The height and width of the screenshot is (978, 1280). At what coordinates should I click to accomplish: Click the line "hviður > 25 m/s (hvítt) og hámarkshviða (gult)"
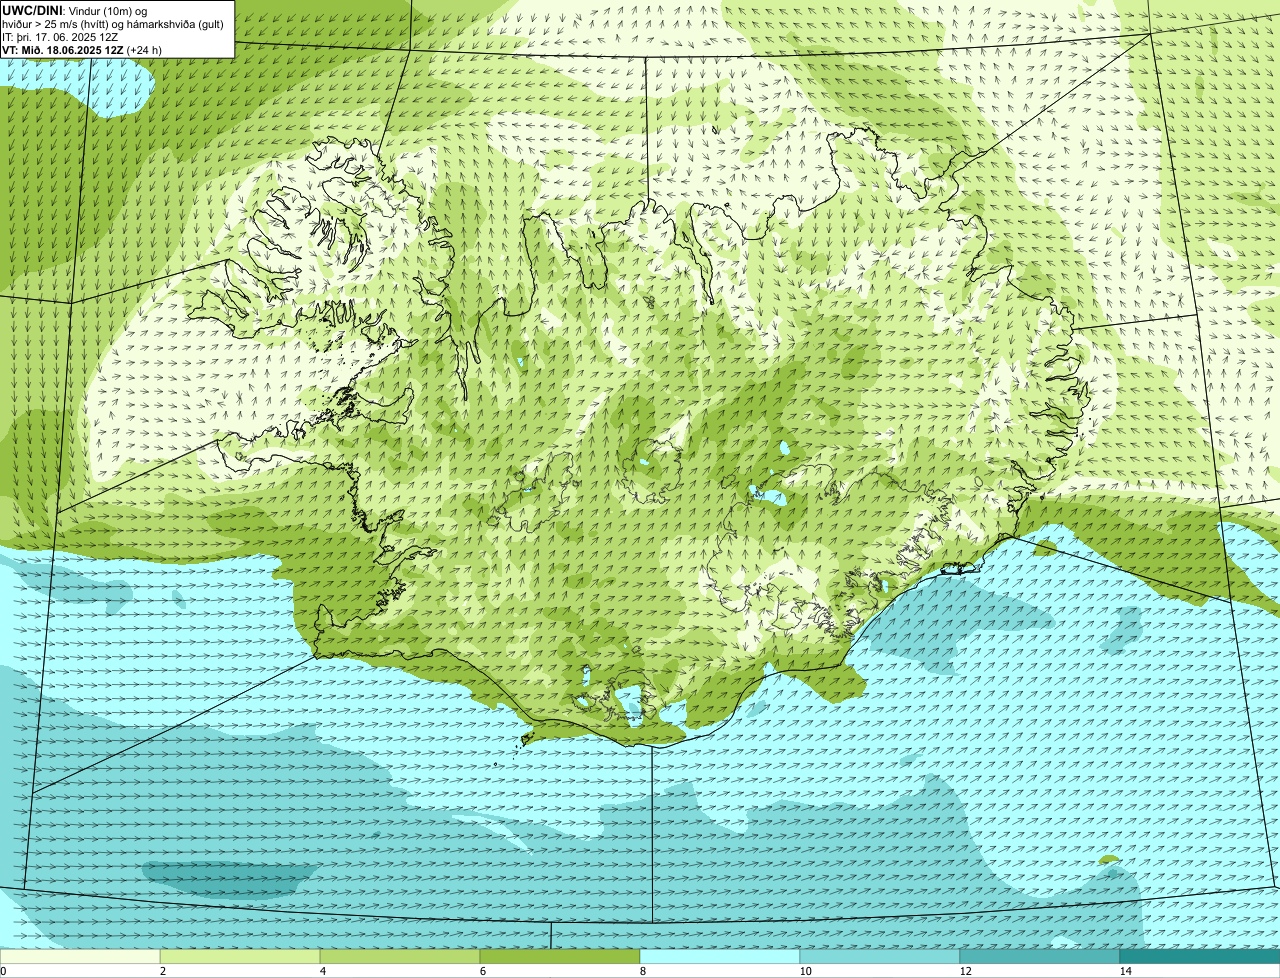point(113,23)
